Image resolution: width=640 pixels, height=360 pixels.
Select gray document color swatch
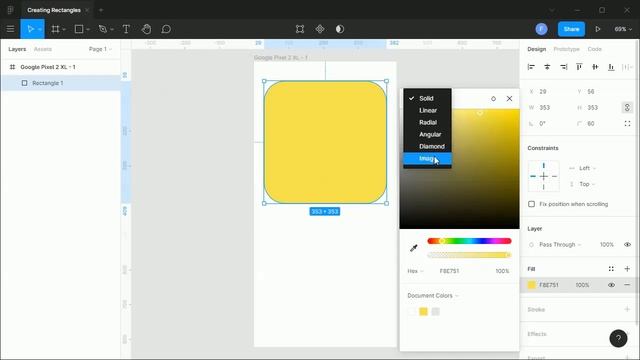(x=436, y=311)
